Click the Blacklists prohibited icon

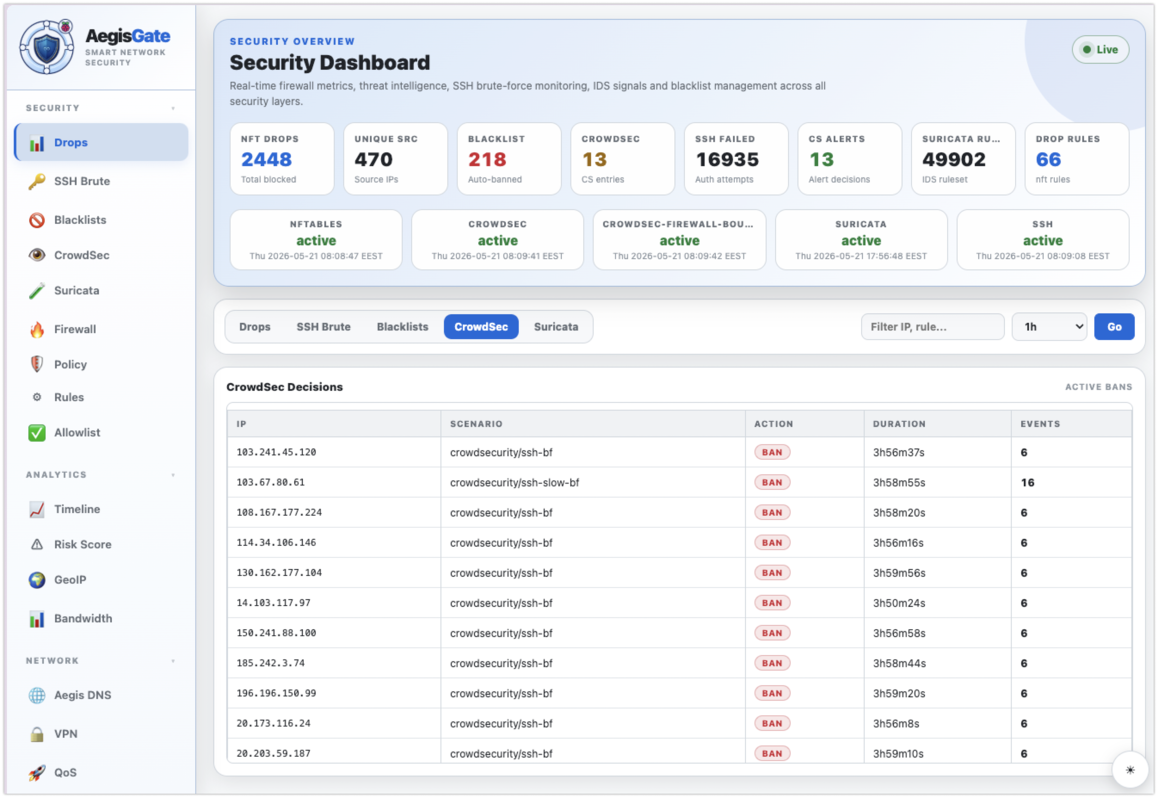tap(37, 220)
